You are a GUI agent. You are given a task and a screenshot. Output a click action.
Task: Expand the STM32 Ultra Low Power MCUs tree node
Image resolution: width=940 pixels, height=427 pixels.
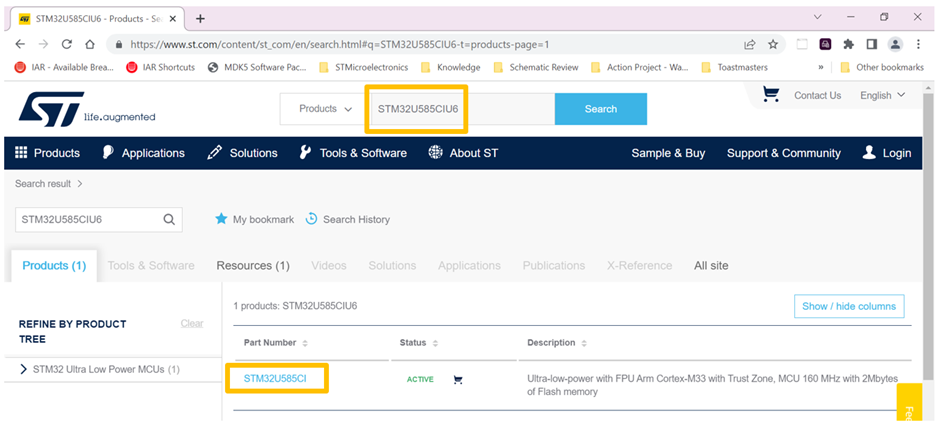(23, 369)
